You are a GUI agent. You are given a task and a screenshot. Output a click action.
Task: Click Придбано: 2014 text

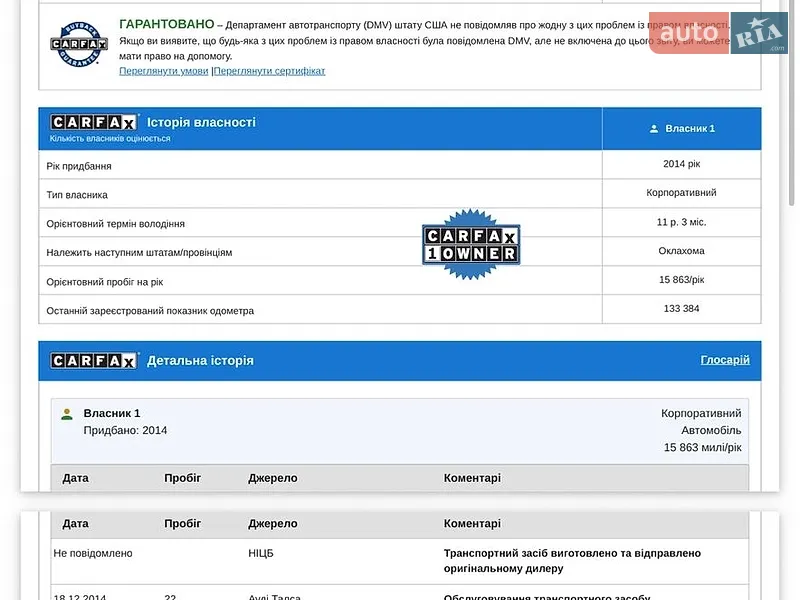(126, 430)
